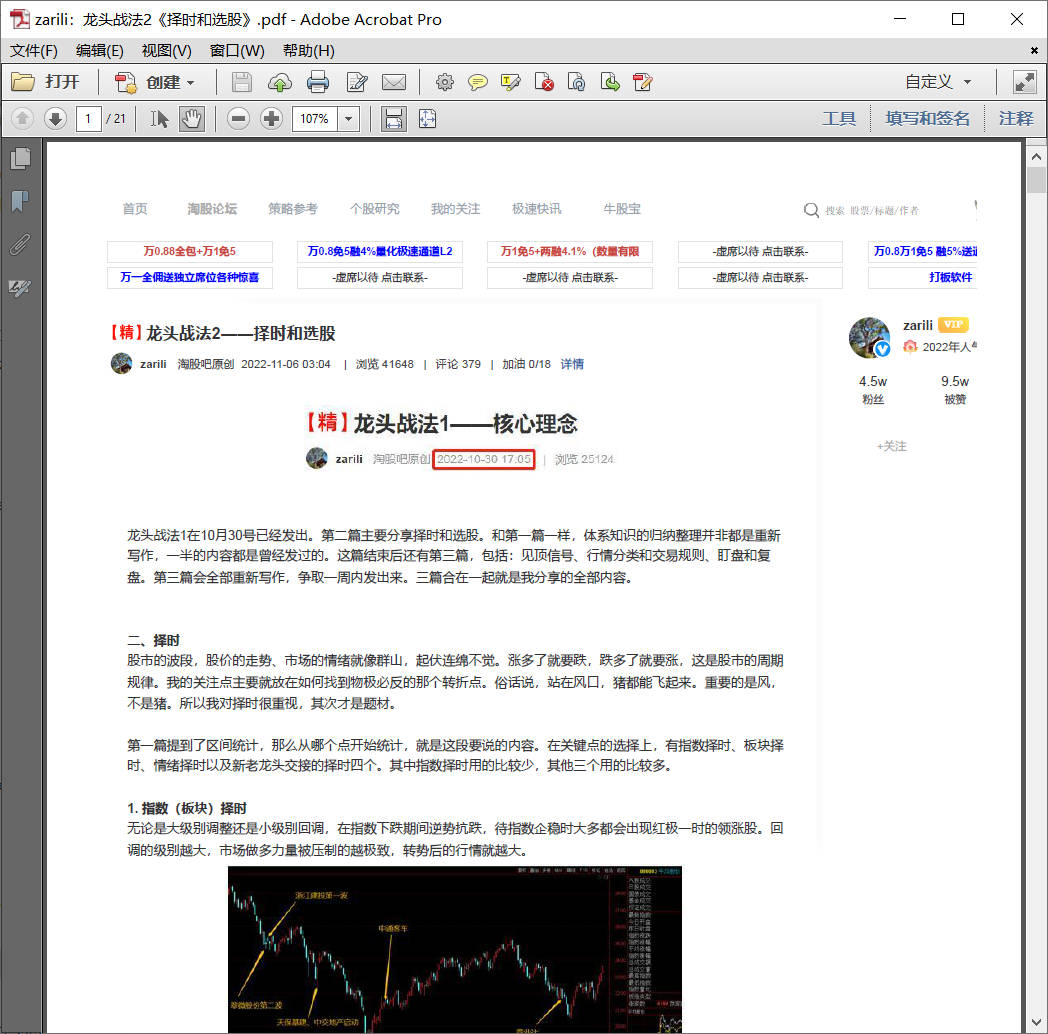
Task: Click the 首页 nav link
Action: pyautogui.click(x=134, y=209)
